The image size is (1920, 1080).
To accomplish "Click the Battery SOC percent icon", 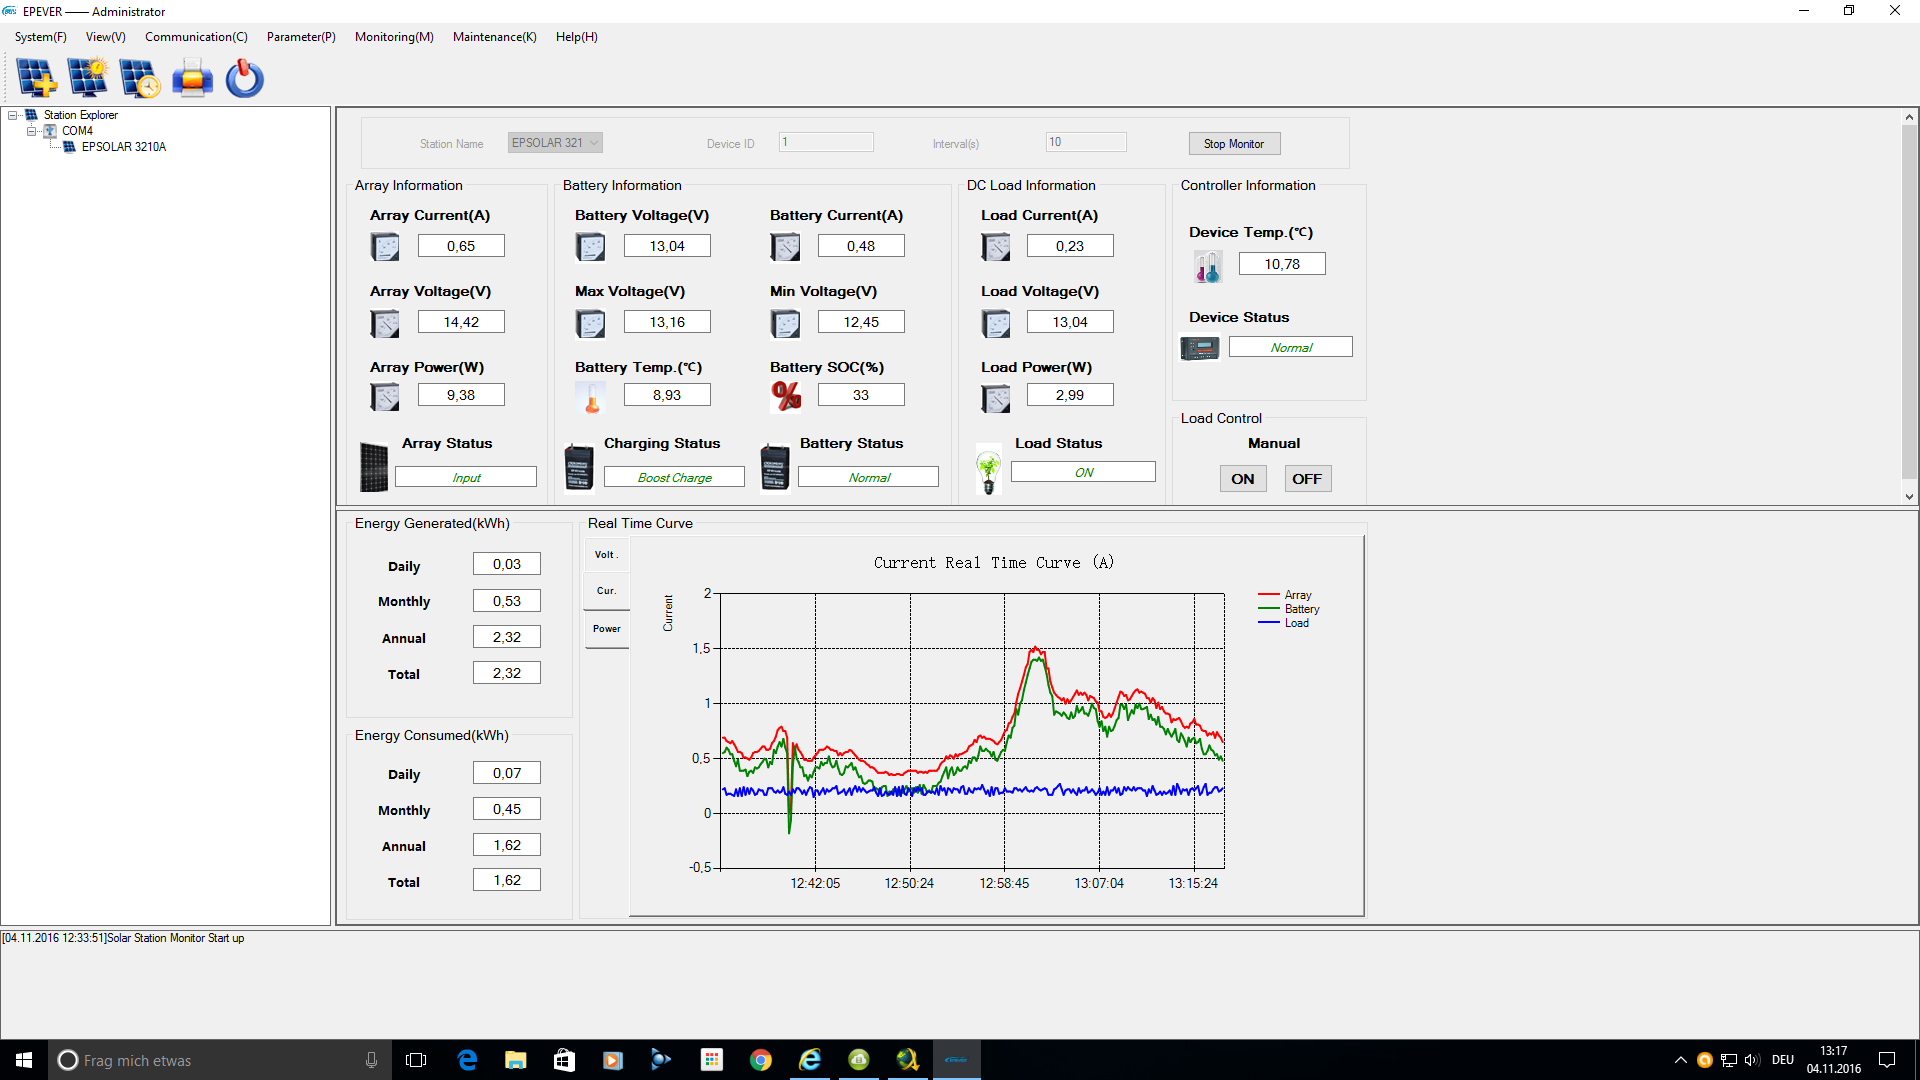I will pos(786,396).
